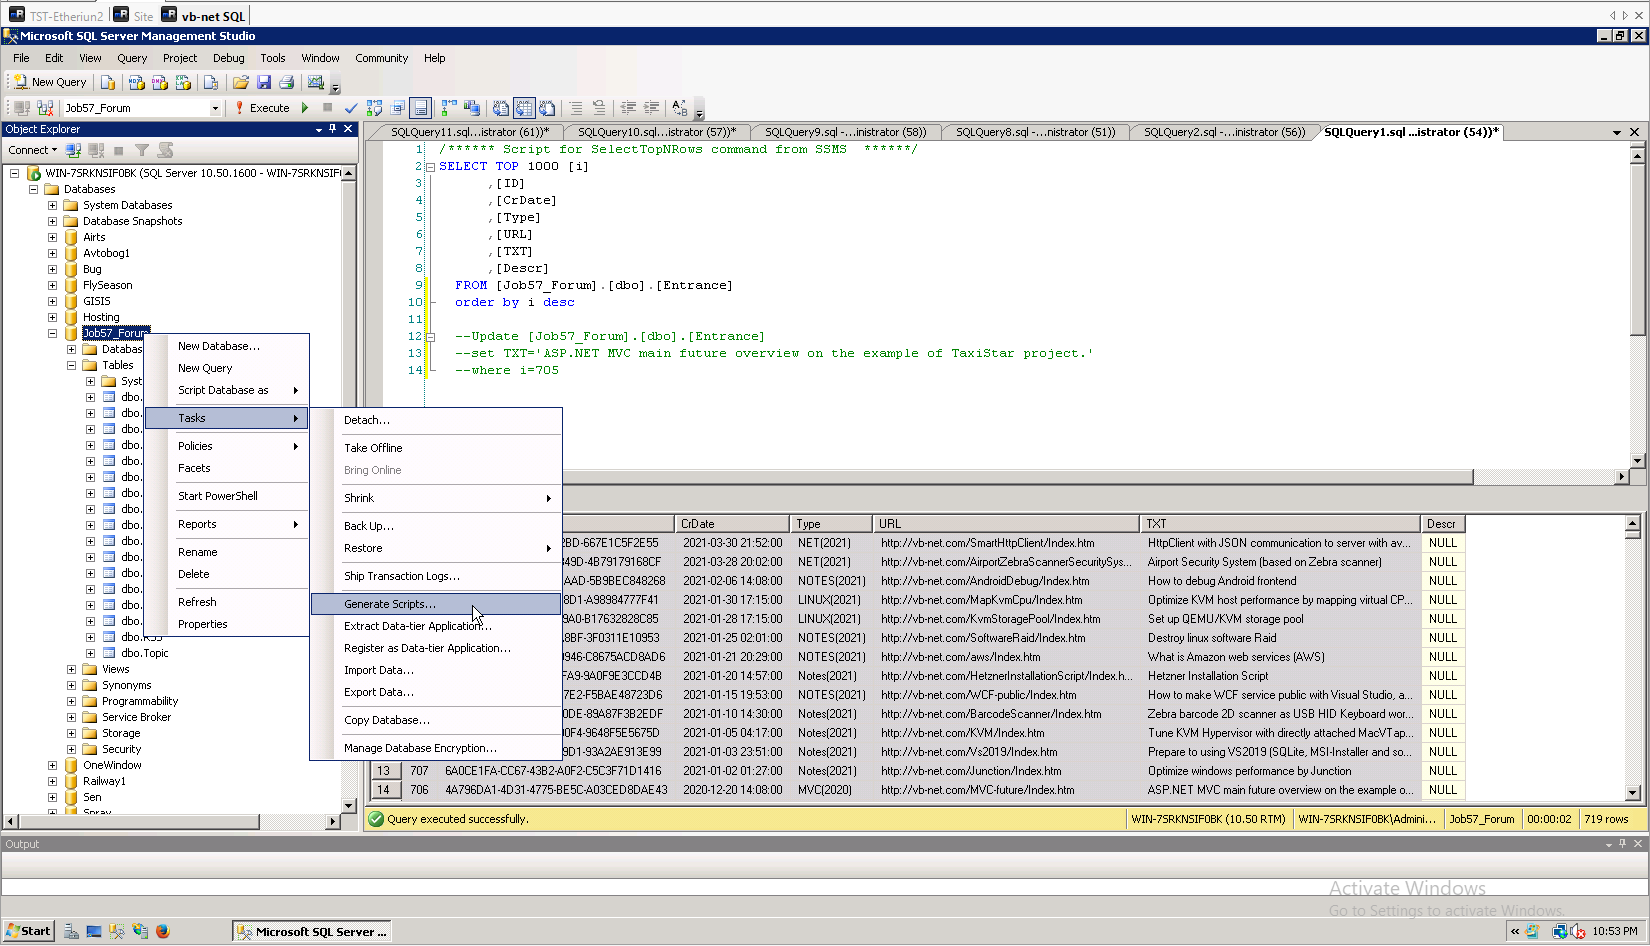The image size is (1650, 946).
Task: Click Import Data in Tasks submenu
Action: [436, 670]
